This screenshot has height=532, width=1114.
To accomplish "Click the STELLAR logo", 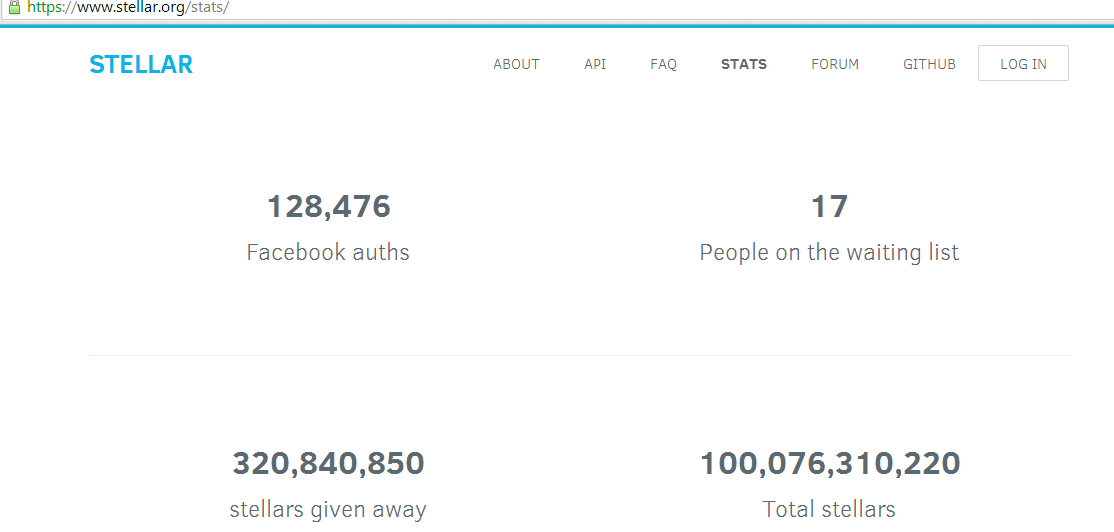I will point(141,65).
